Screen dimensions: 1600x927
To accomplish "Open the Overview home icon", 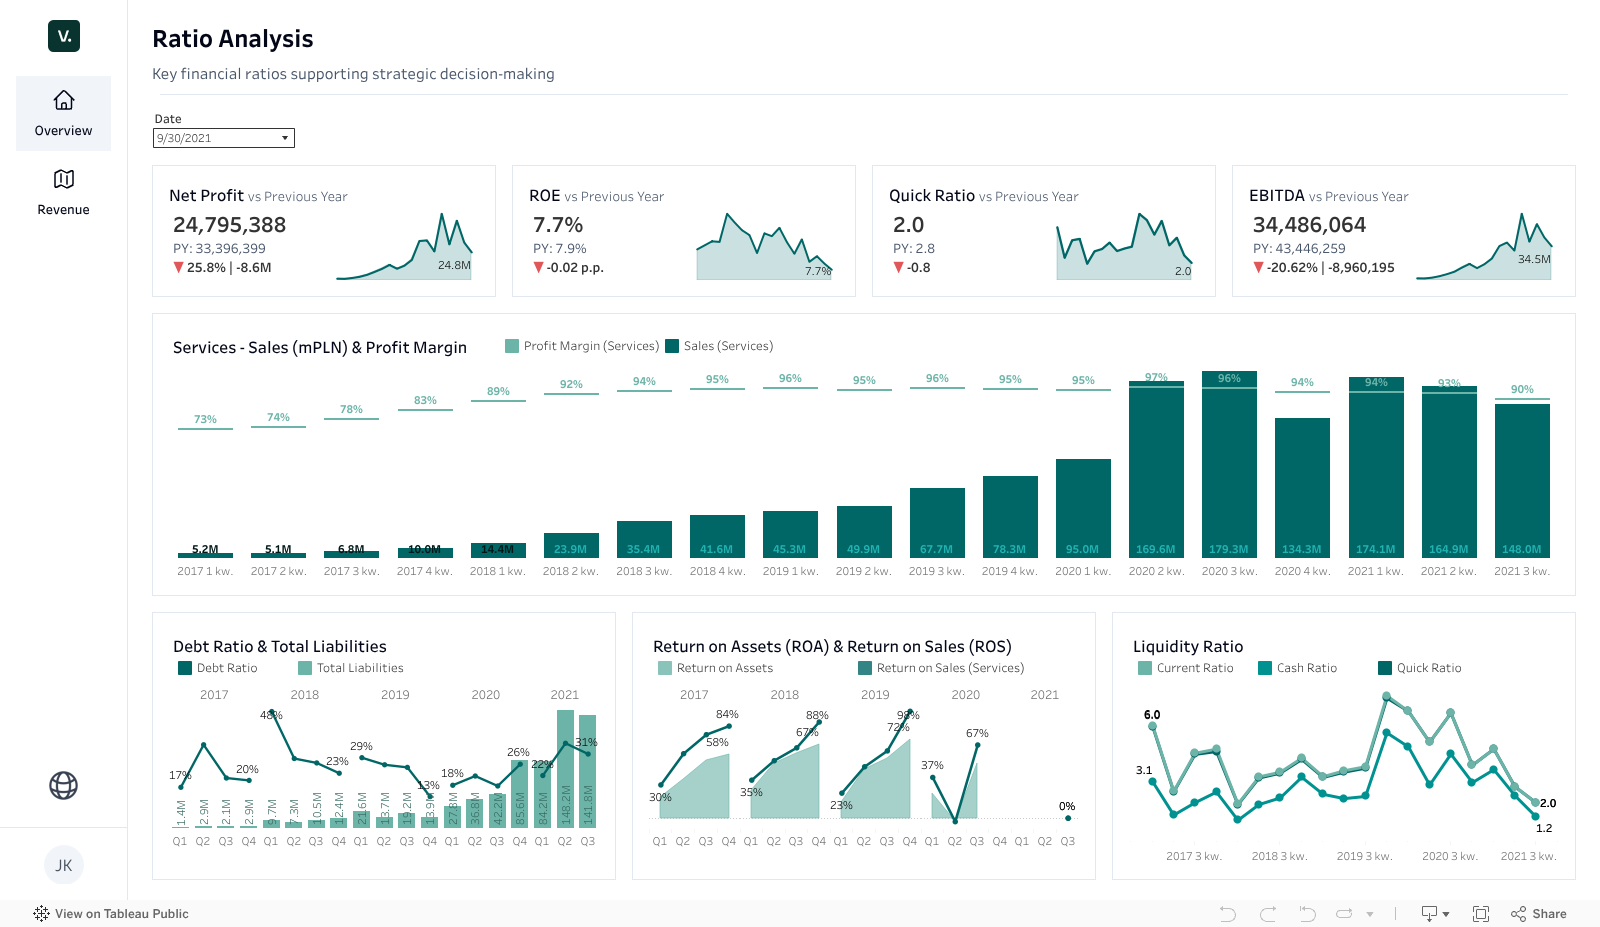I will pyautogui.click(x=64, y=100).
